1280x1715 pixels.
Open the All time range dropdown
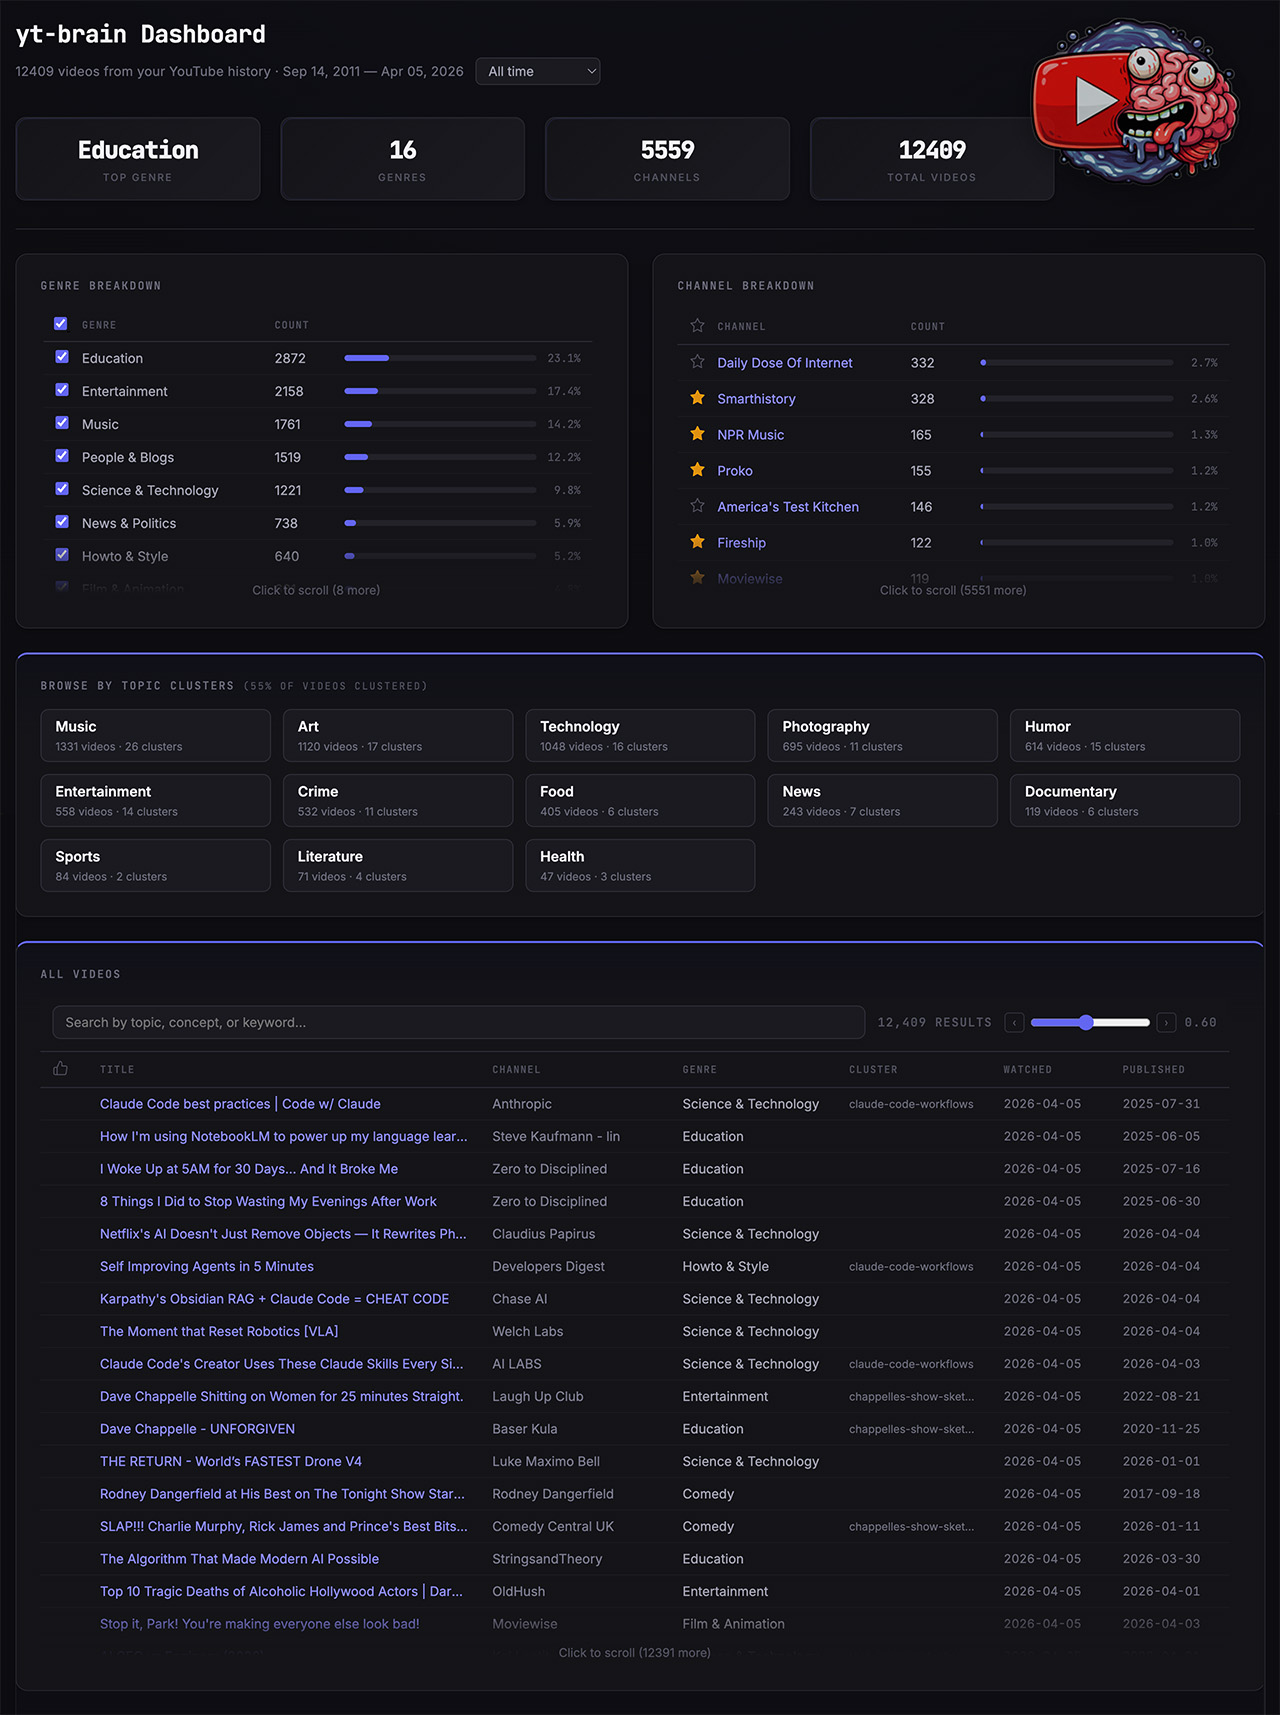tap(538, 71)
